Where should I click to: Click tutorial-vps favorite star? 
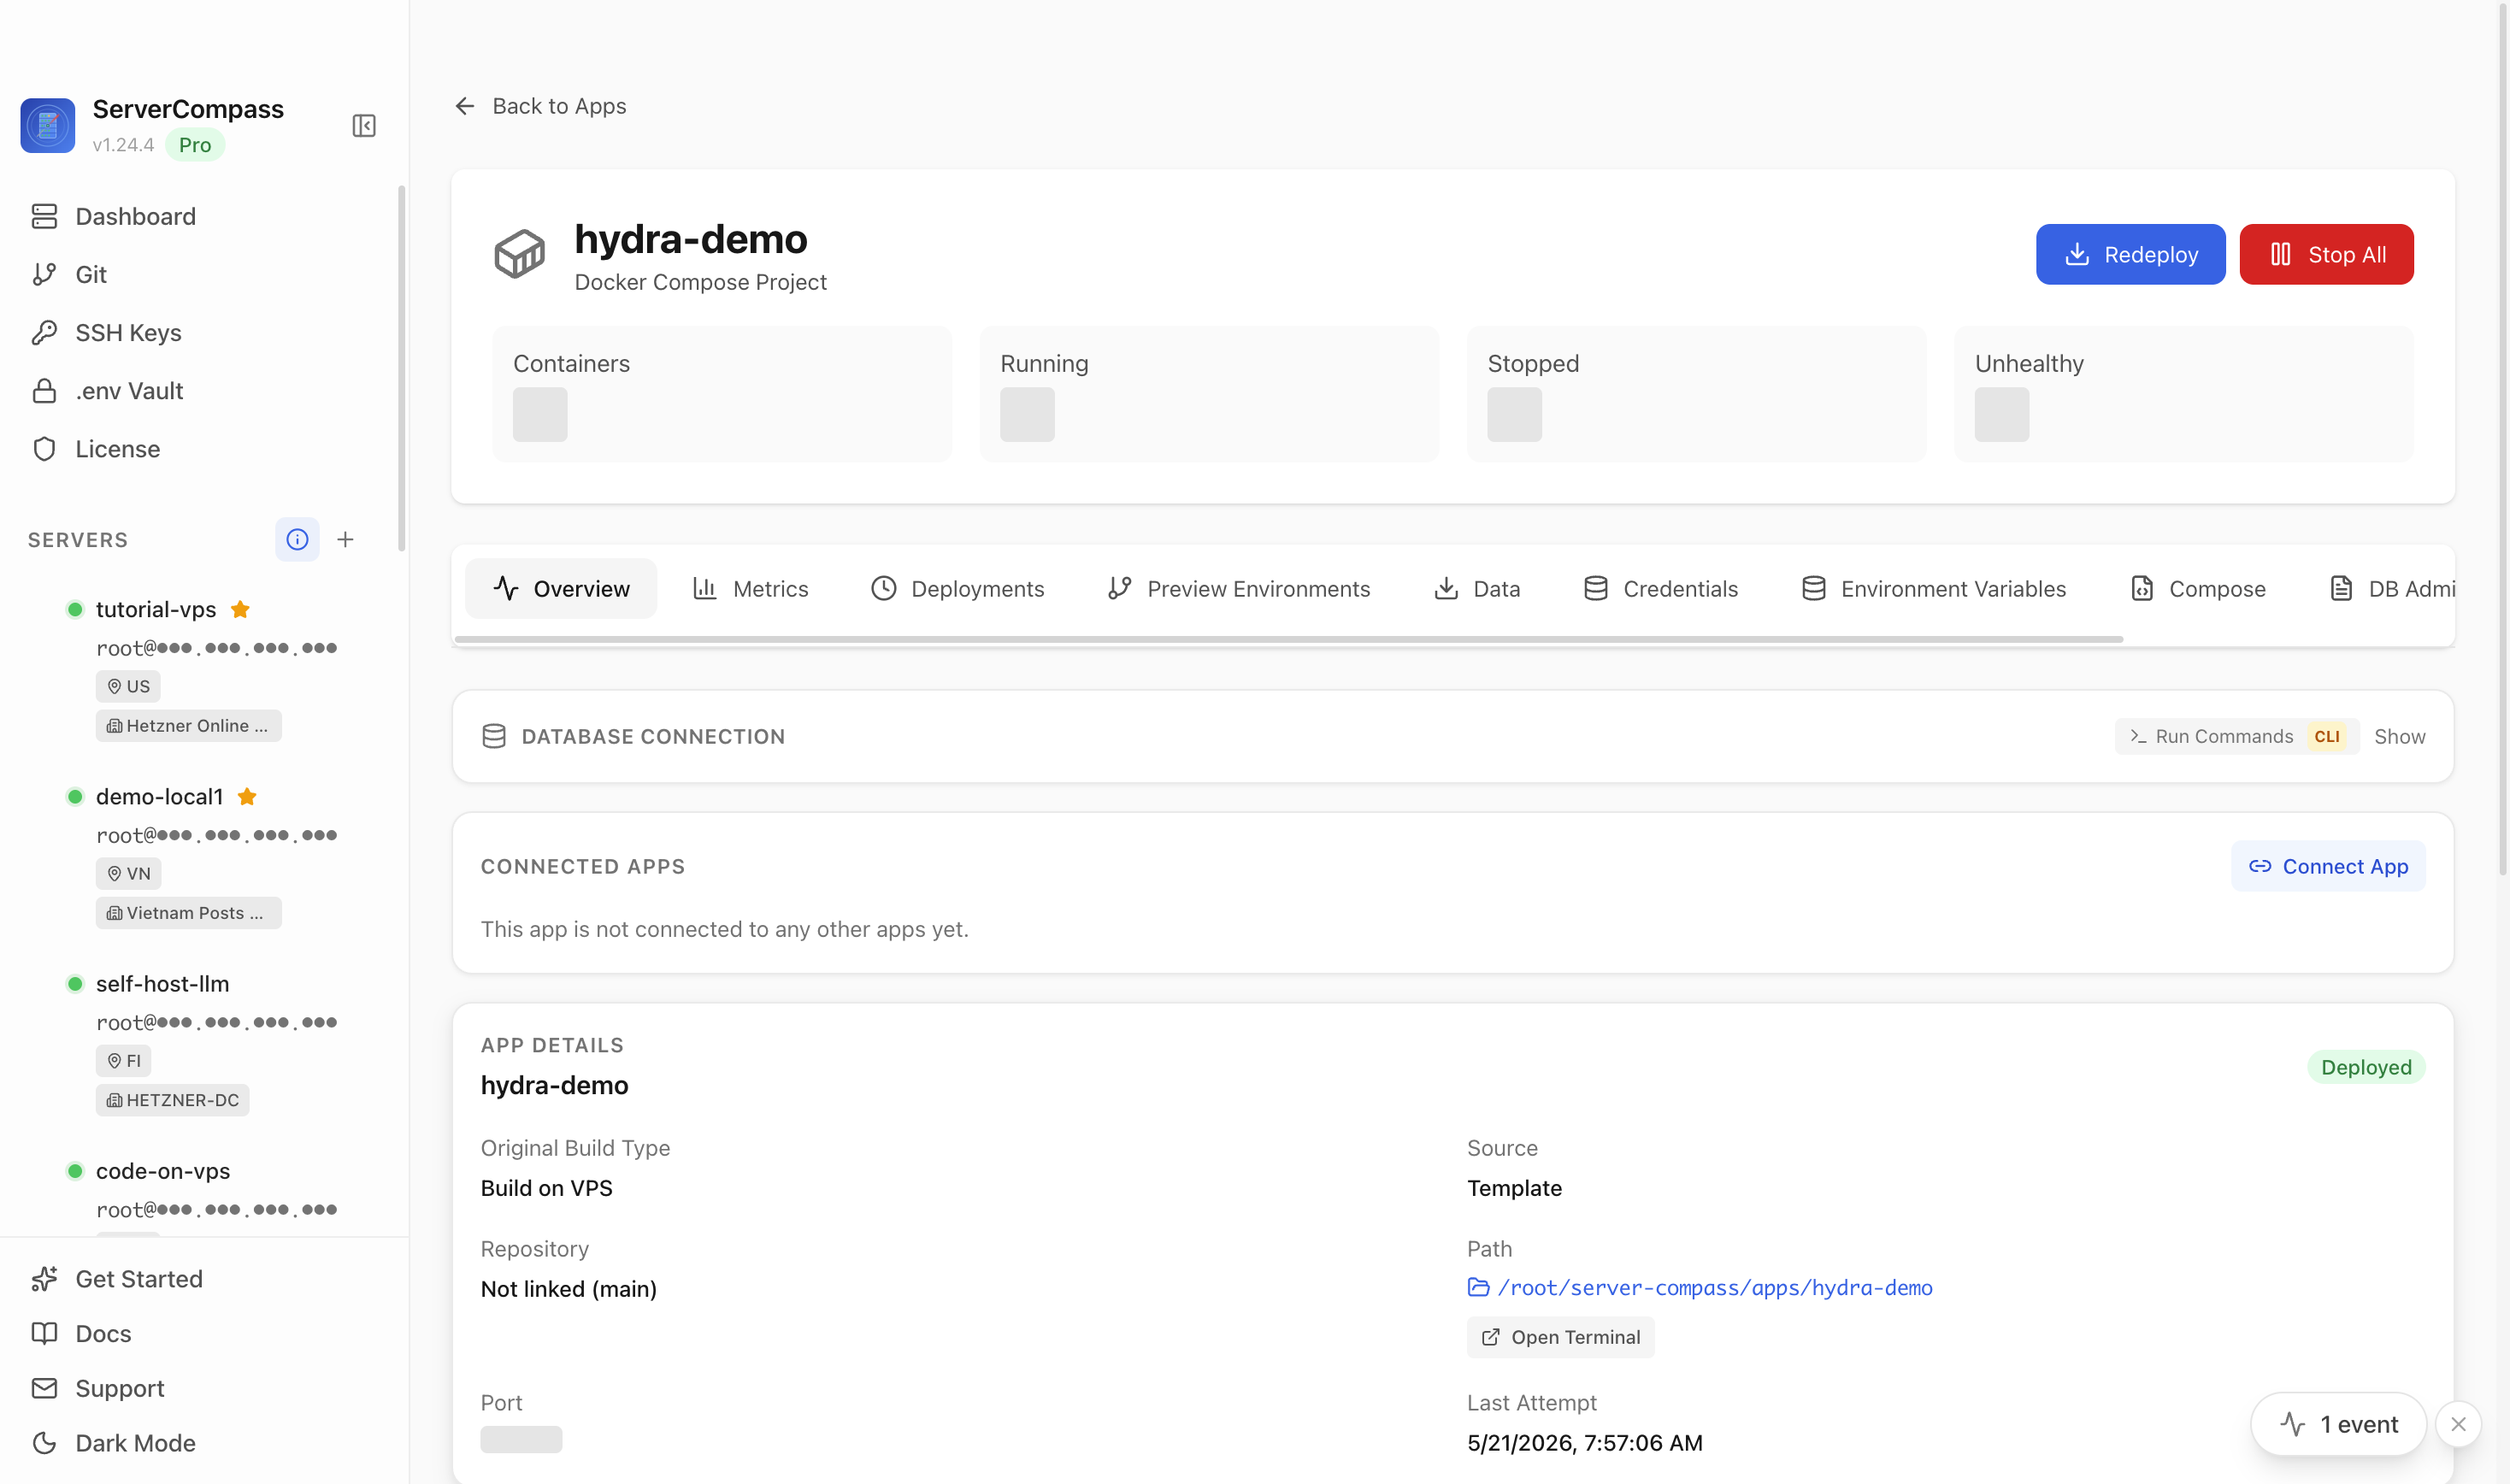point(240,609)
